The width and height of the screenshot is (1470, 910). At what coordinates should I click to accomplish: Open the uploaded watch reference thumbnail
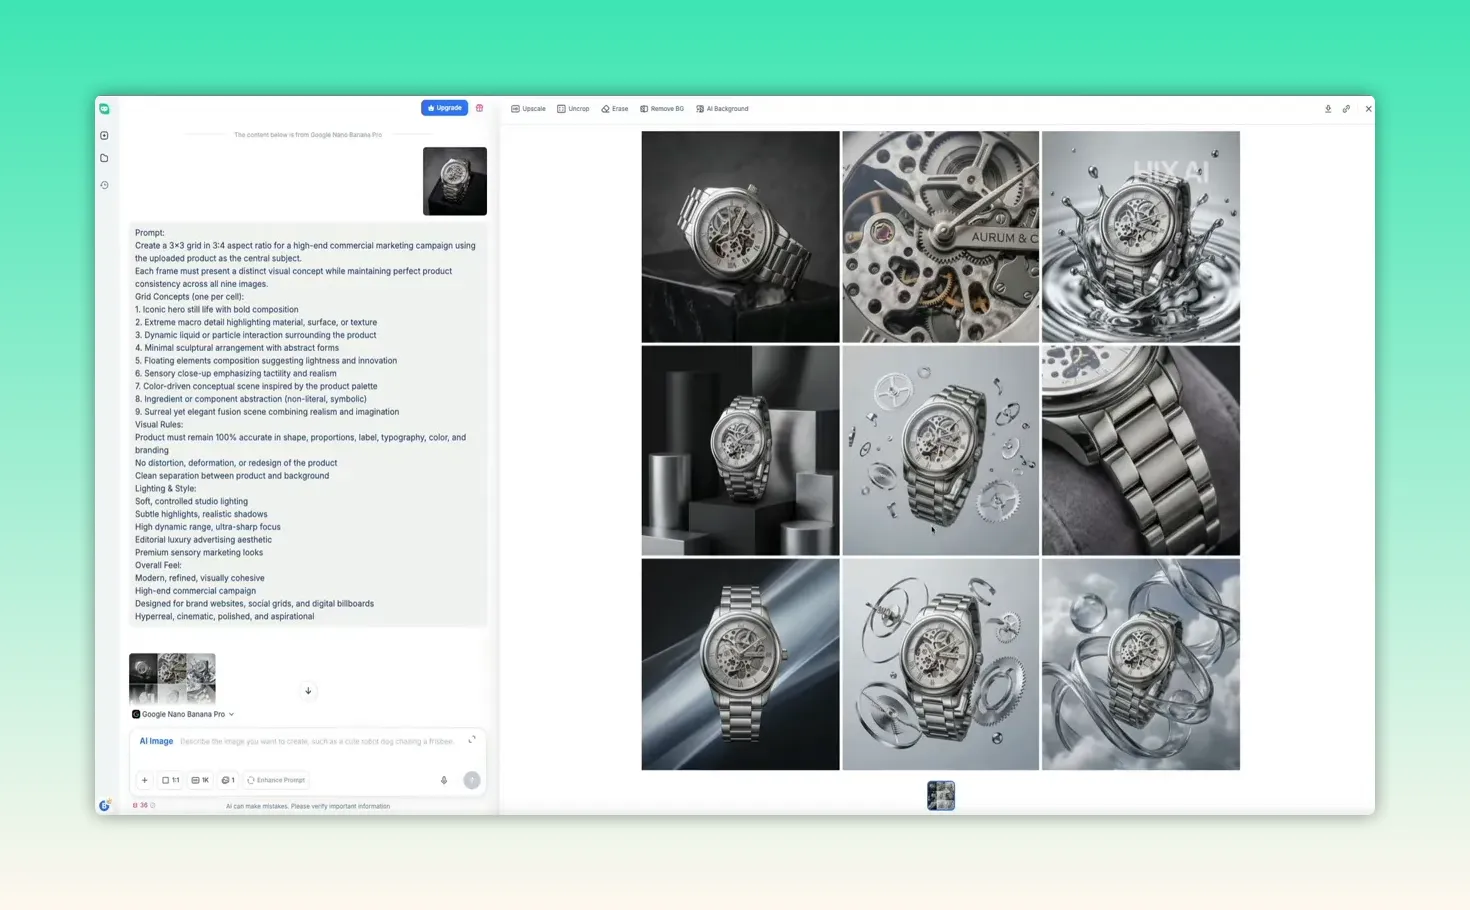[455, 181]
